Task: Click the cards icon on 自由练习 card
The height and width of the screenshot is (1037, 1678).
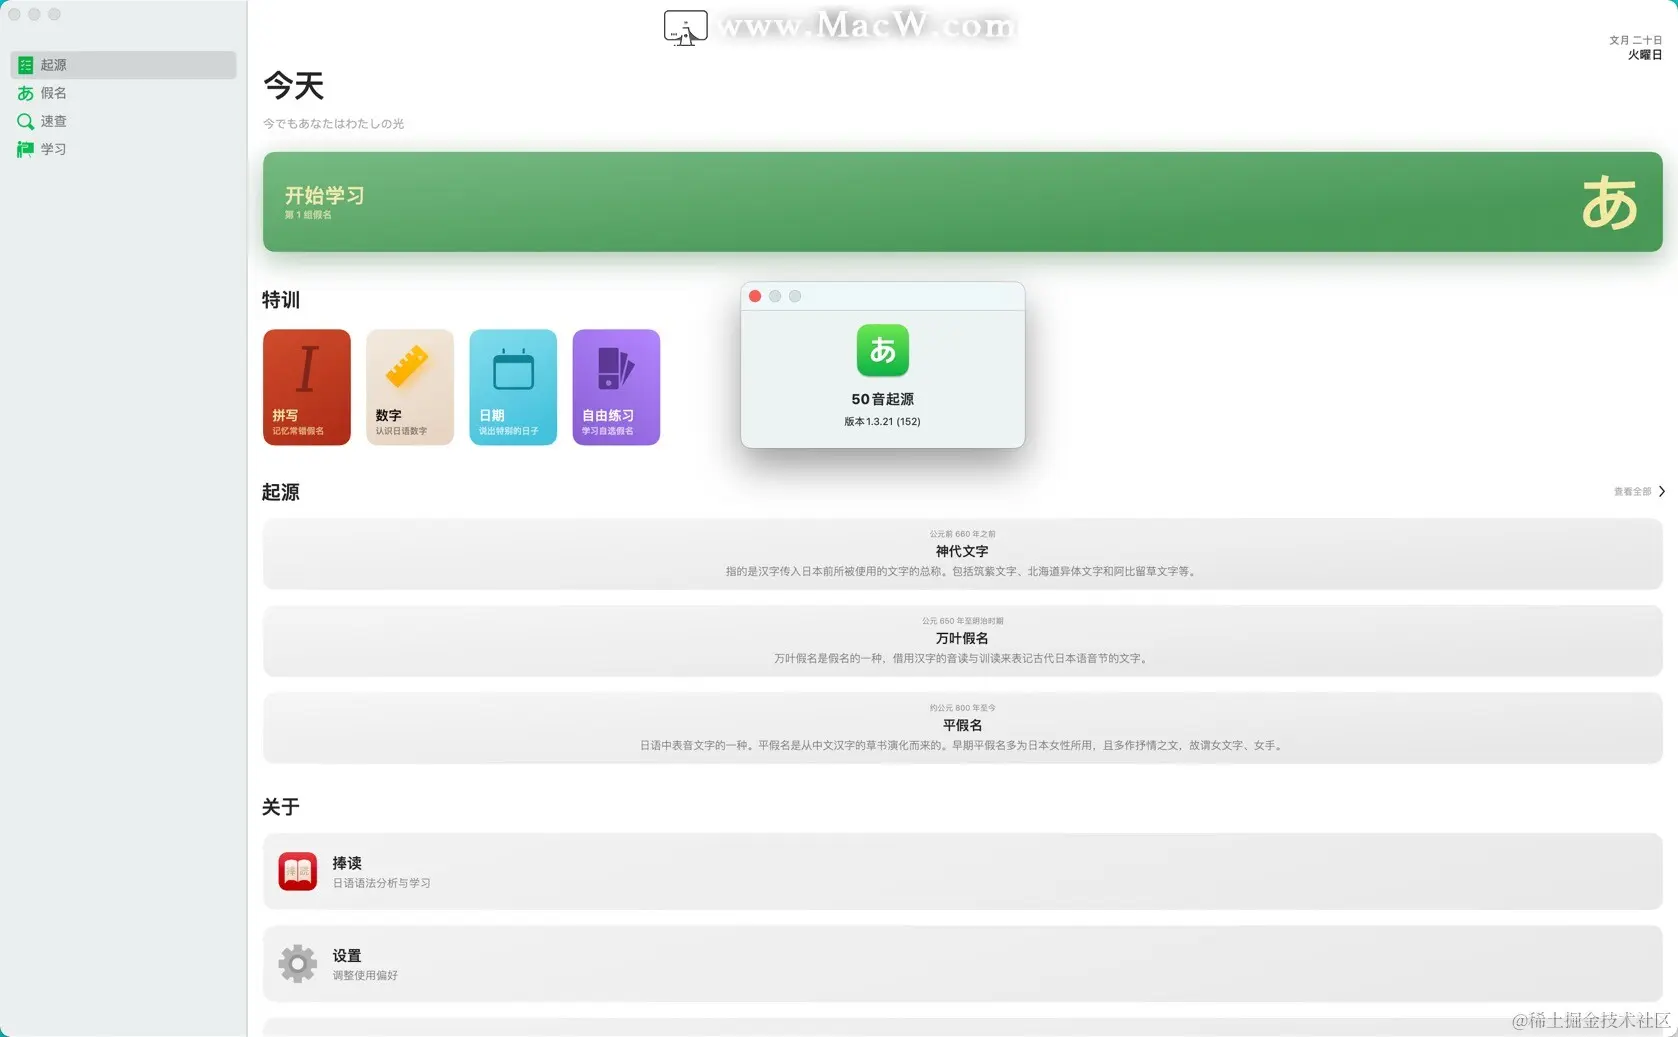Action: [x=615, y=368]
